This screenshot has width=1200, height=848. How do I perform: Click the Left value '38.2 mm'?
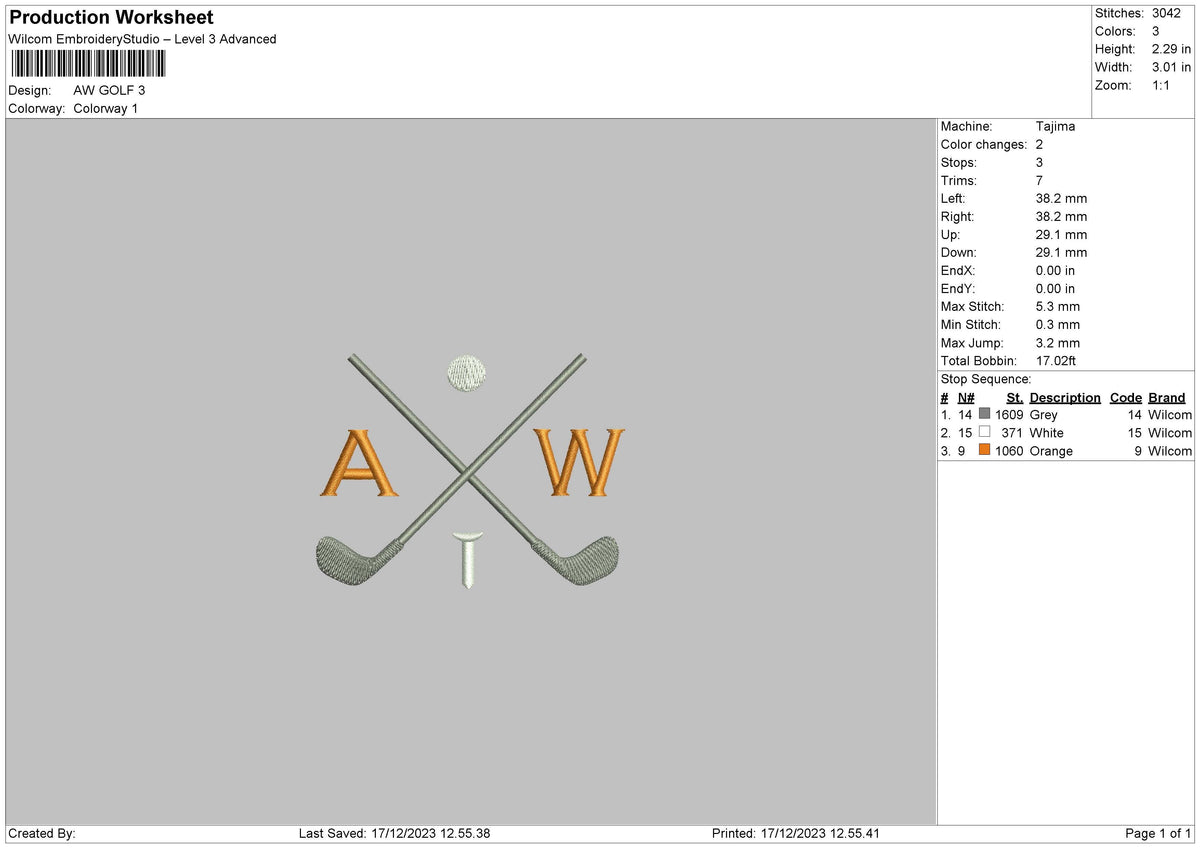[x=1061, y=198]
